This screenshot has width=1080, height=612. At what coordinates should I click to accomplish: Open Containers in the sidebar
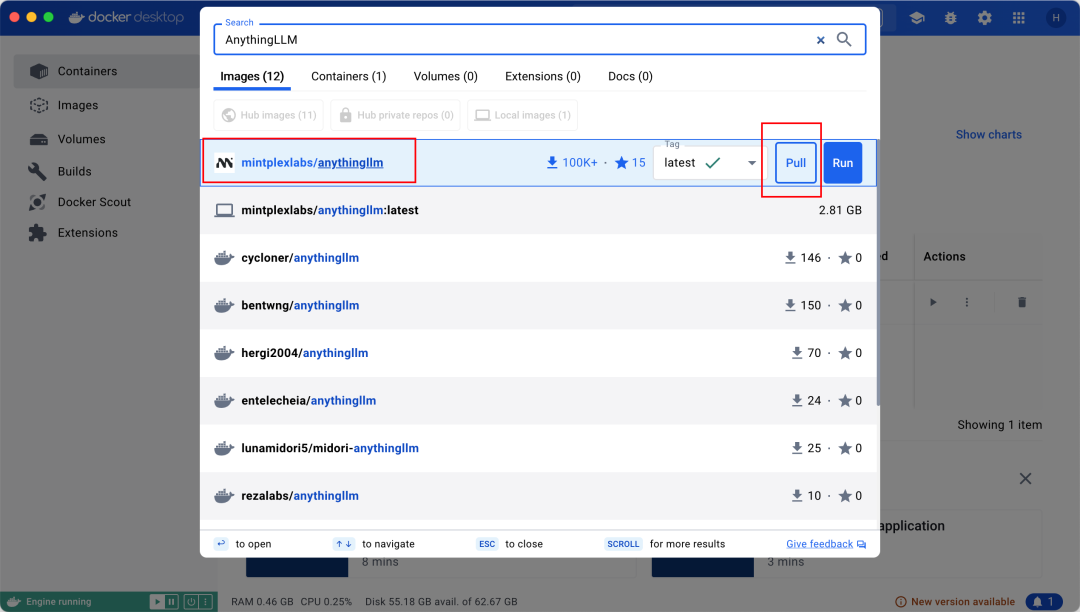point(107,71)
